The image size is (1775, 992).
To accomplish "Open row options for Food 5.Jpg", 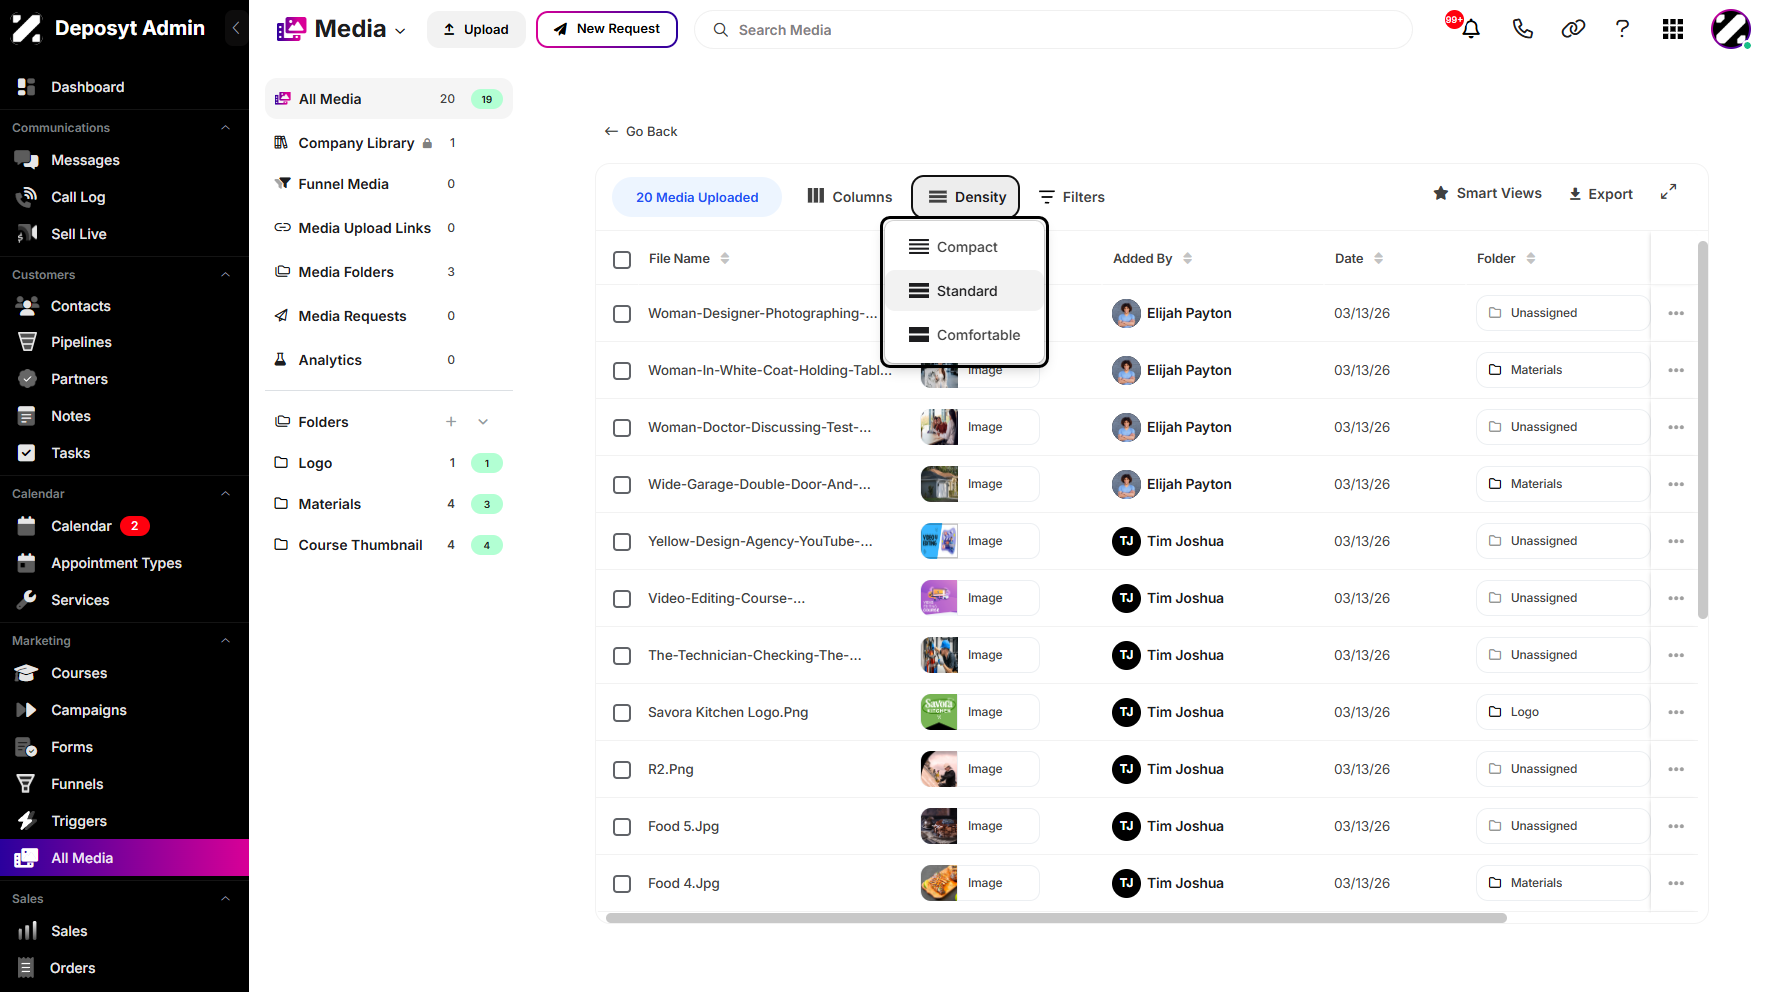I will (1676, 826).
